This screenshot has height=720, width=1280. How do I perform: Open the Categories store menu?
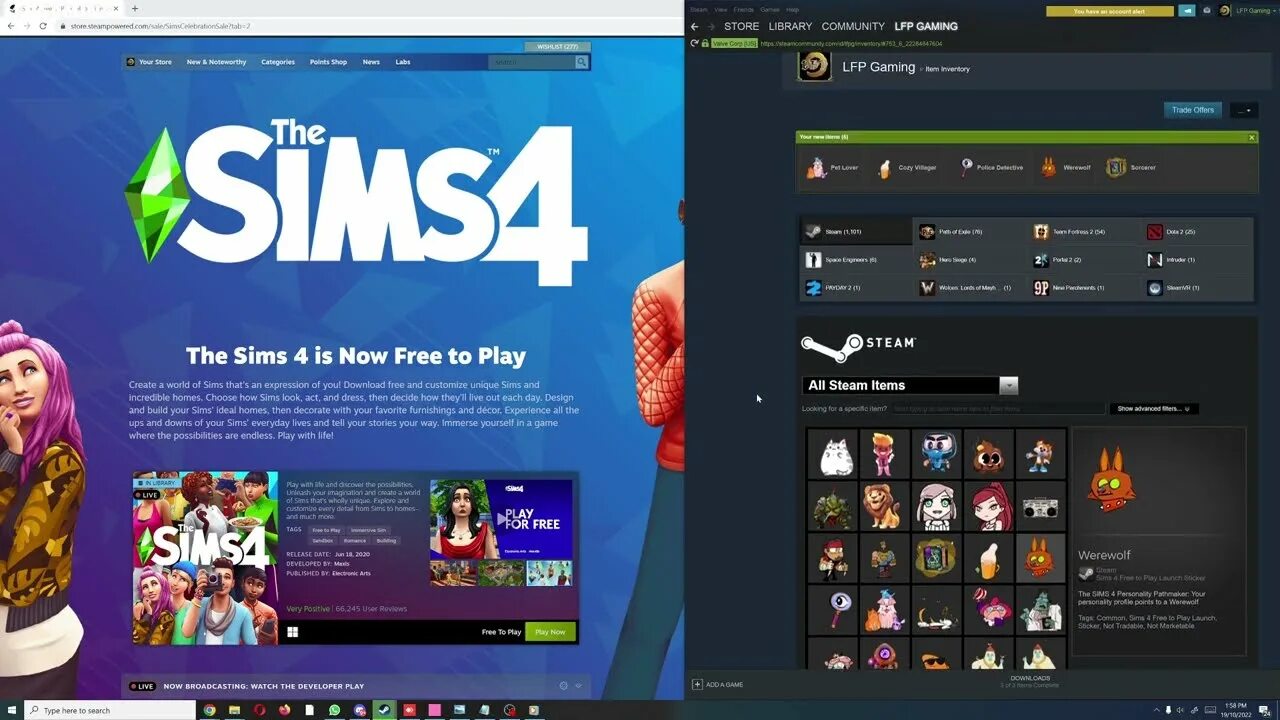pyautogui.click(x=278, y=62)
